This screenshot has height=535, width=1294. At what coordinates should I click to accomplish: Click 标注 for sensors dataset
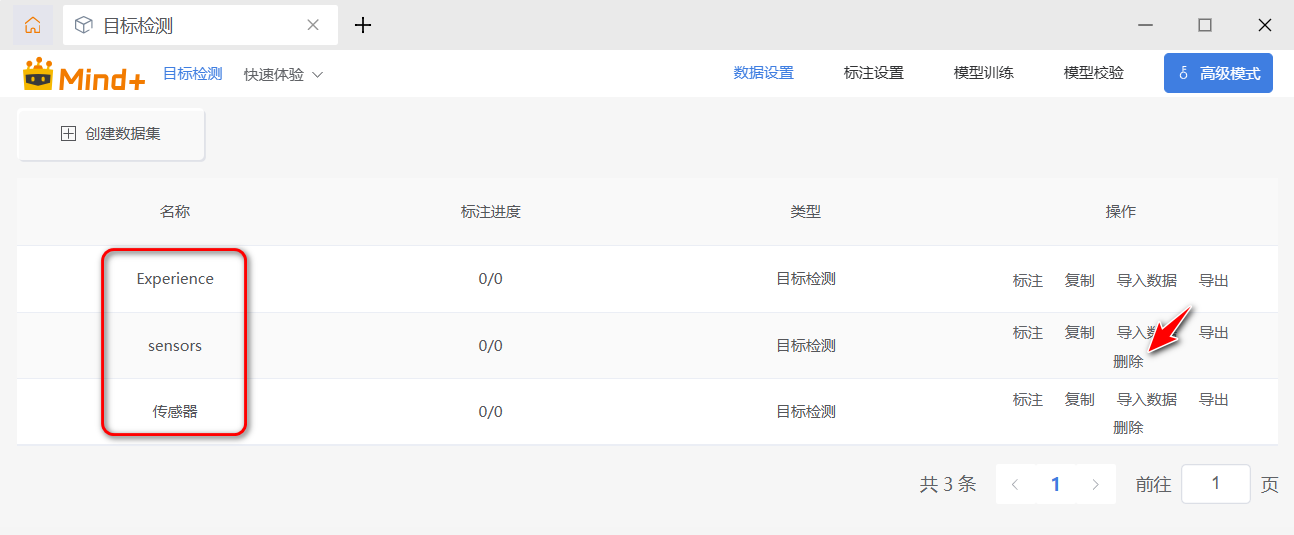(1028, 333)
